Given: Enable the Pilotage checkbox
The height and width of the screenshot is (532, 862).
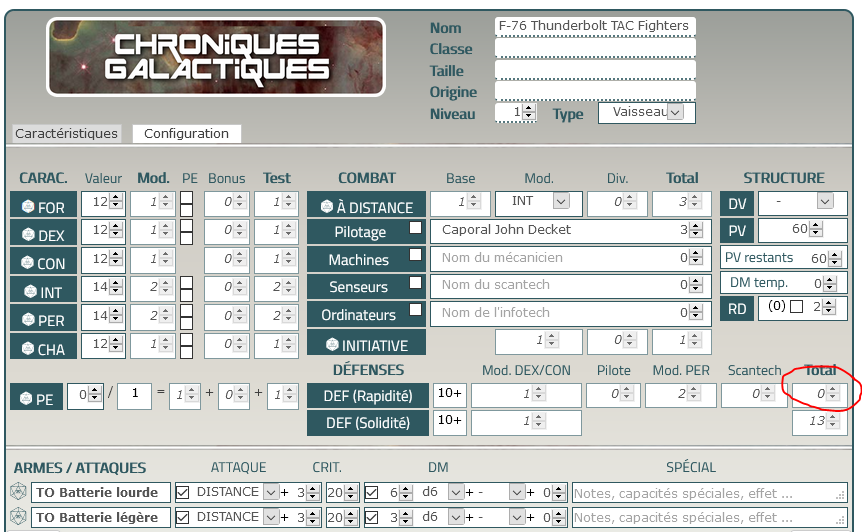Looking at the screenshot, I should point(415,228).
